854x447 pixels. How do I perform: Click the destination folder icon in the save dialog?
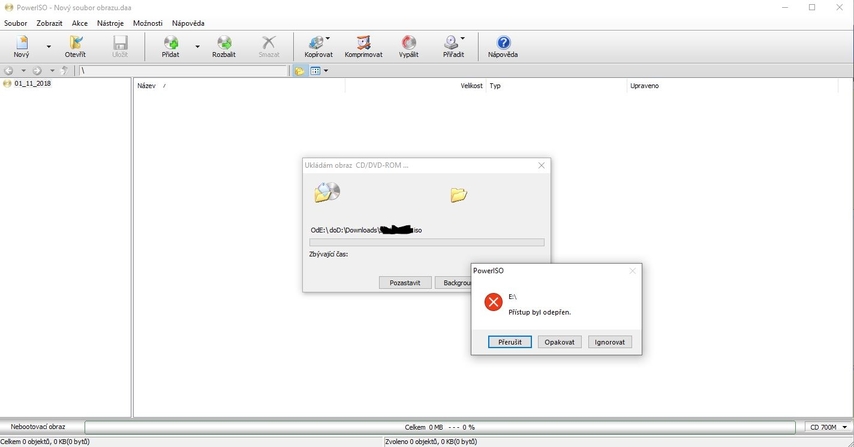(x=459, y=194)
